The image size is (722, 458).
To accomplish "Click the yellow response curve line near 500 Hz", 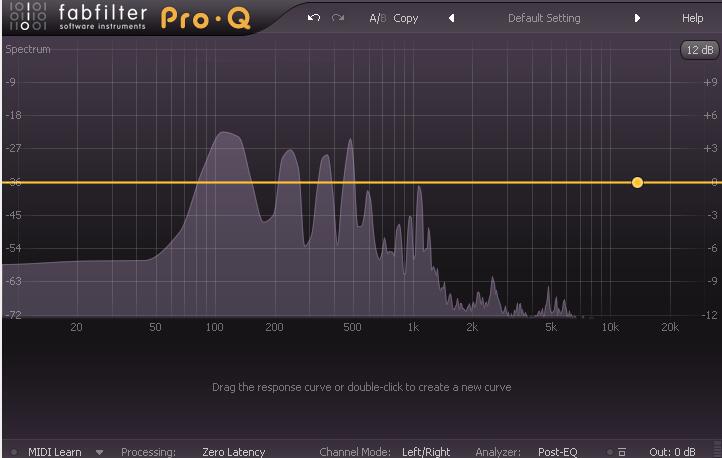I will pos(352,183).
